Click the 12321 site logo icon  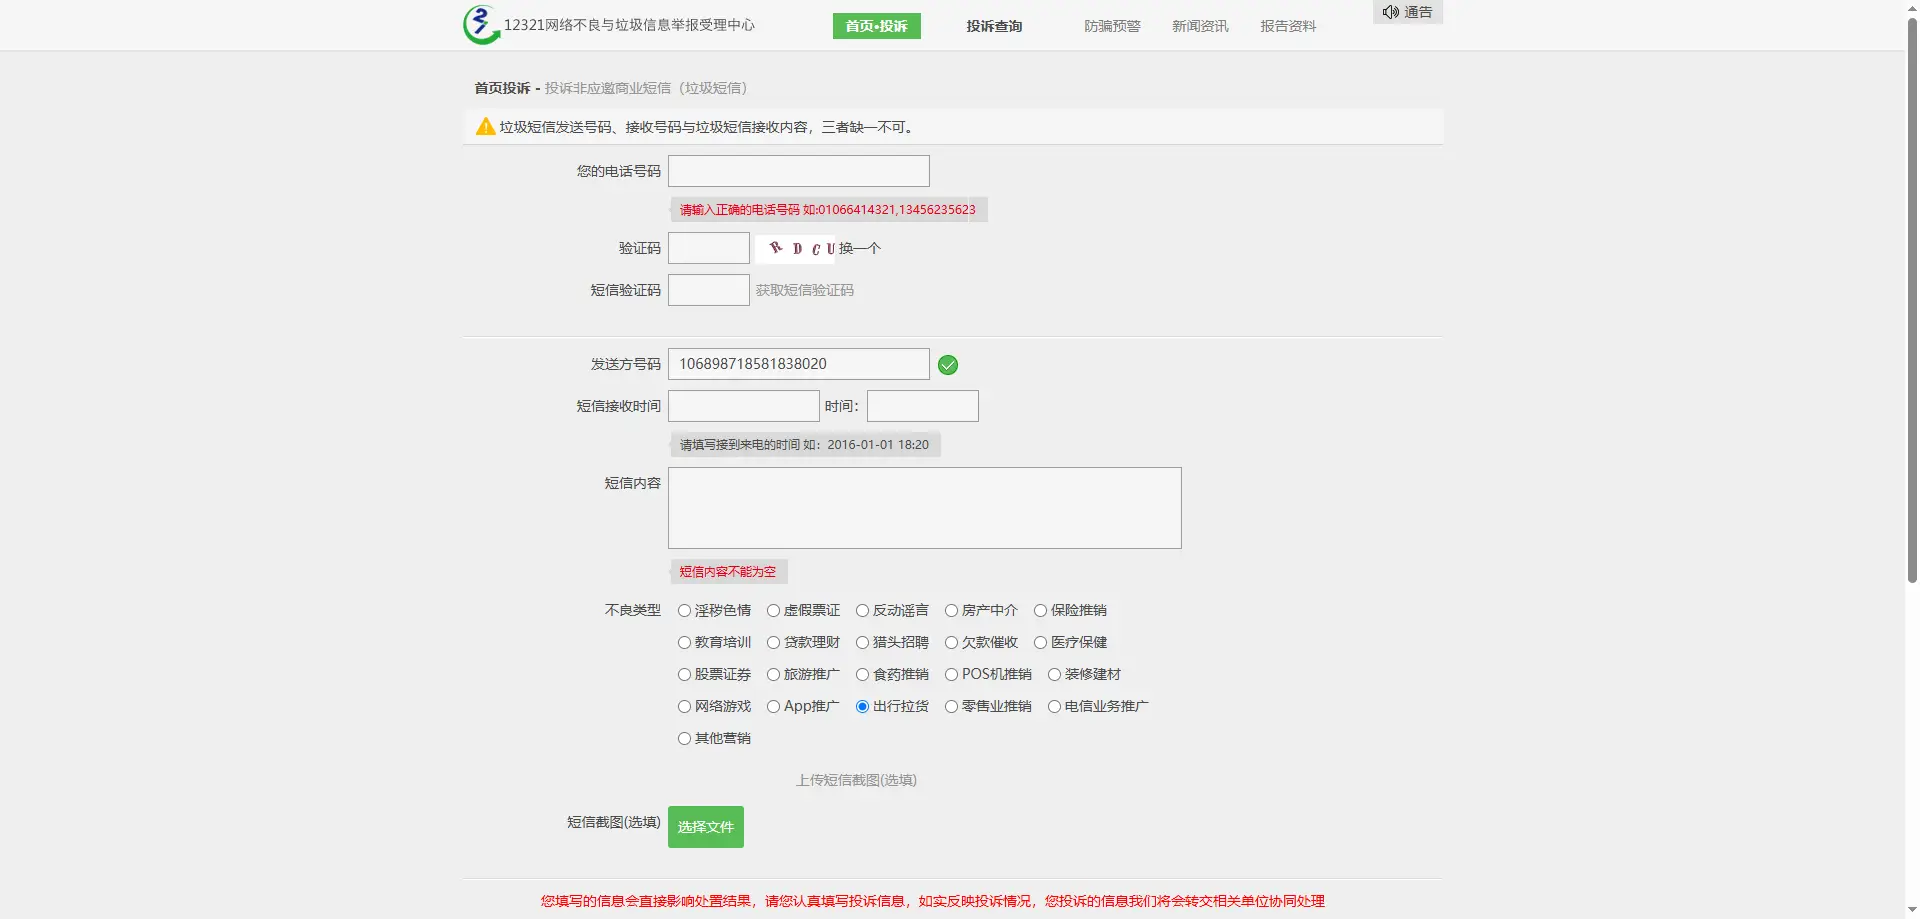coord(481,25)
